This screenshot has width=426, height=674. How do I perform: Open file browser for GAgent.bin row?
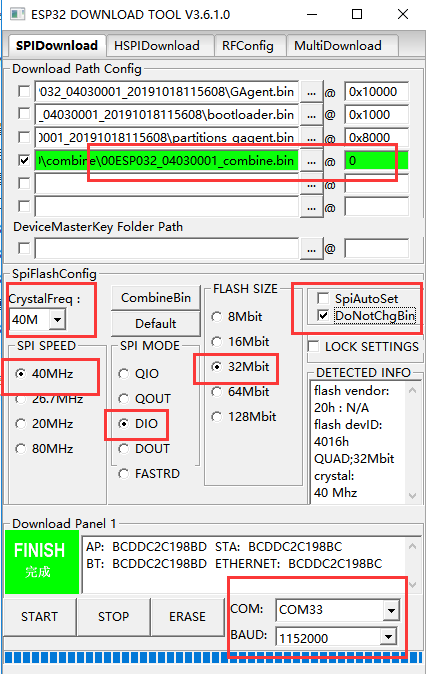coord(311,92)
